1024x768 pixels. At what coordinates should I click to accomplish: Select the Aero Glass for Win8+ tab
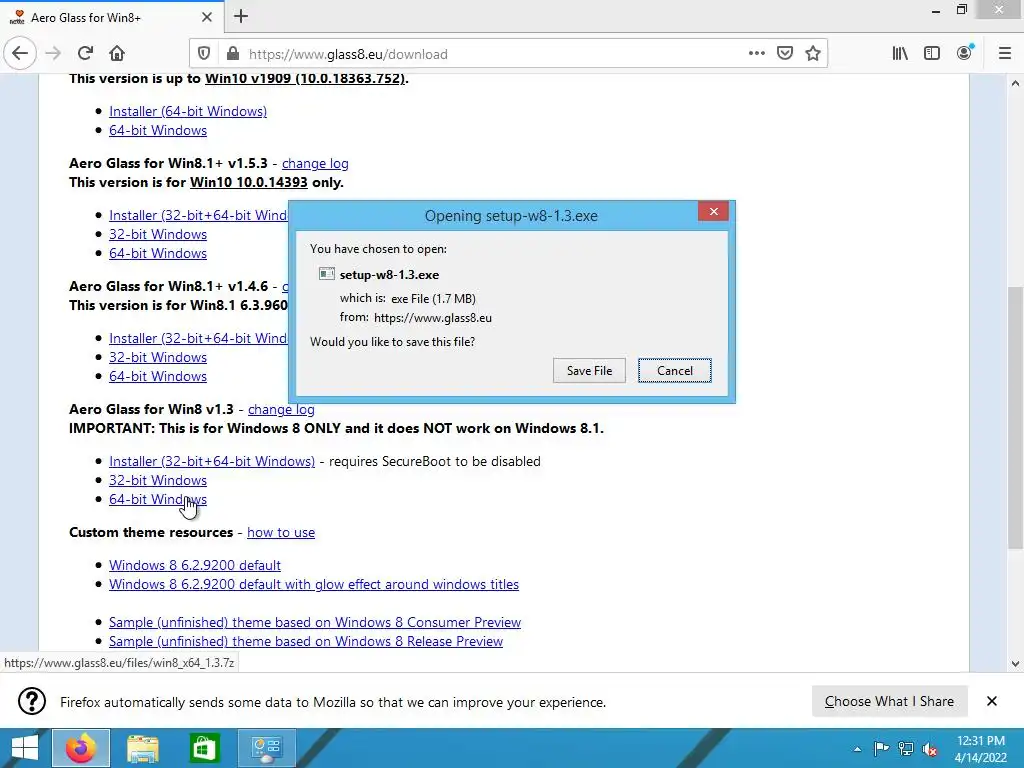coord(112,17)
